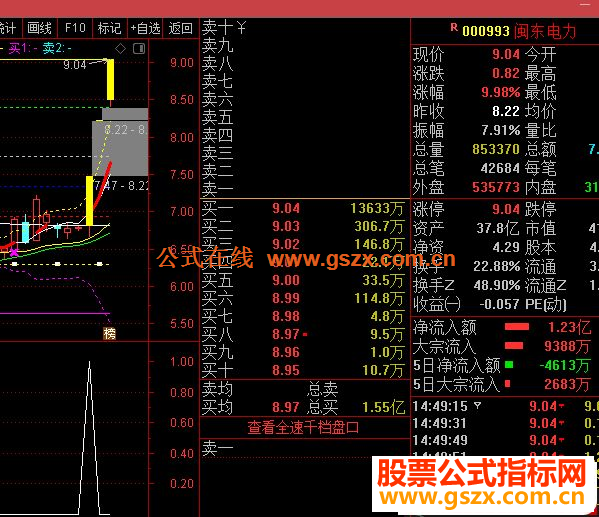Click buy-one volume 13633万

(x=377, y=208)
